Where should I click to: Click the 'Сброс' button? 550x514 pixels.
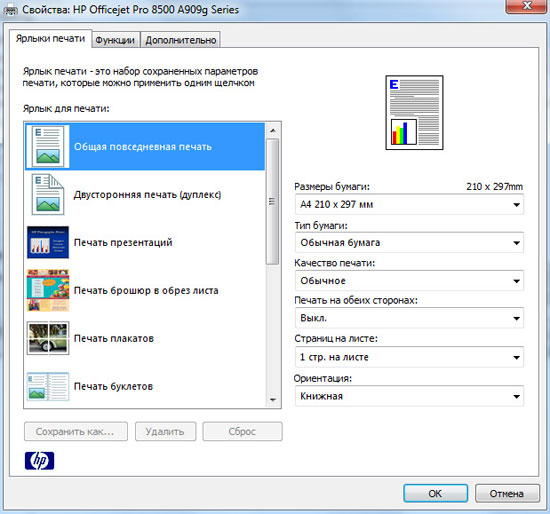click(x=242, y=431)
